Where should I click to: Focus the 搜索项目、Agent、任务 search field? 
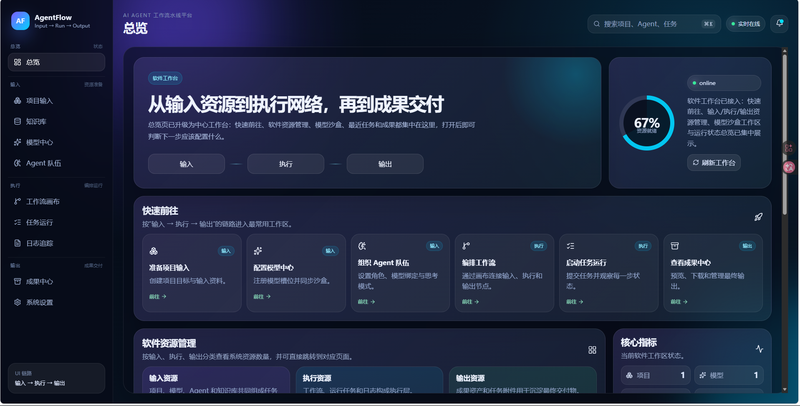coord(654,24)
